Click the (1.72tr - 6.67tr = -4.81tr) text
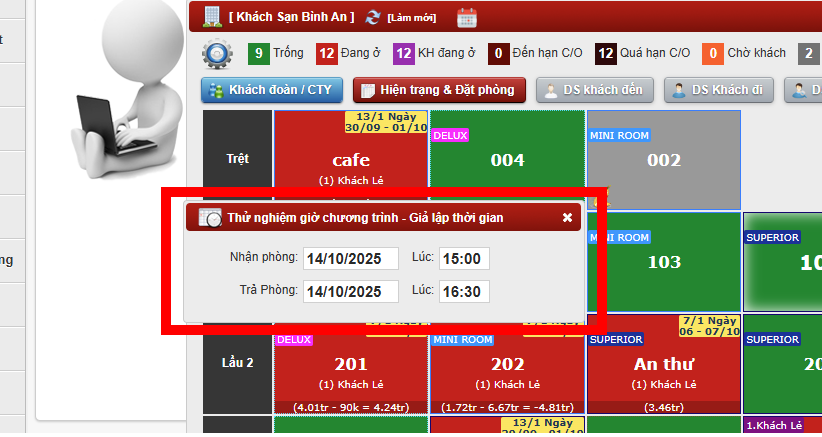The height and width of the screenshot is (437, 822). (x=507, y=407)
